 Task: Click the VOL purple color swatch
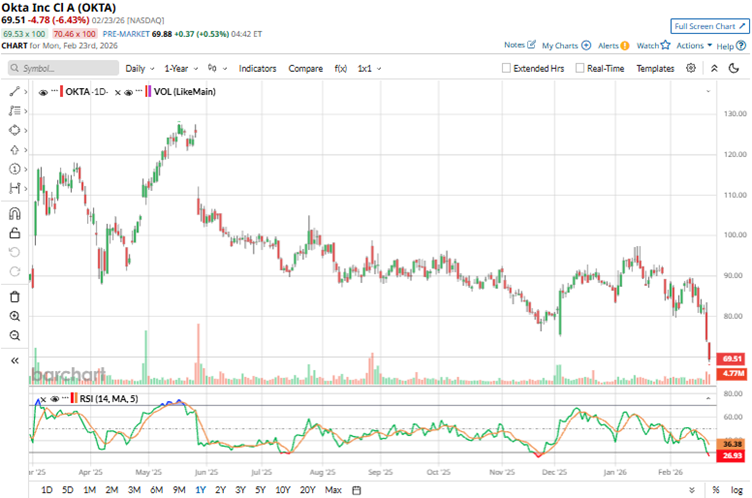[x=149, y=92]
